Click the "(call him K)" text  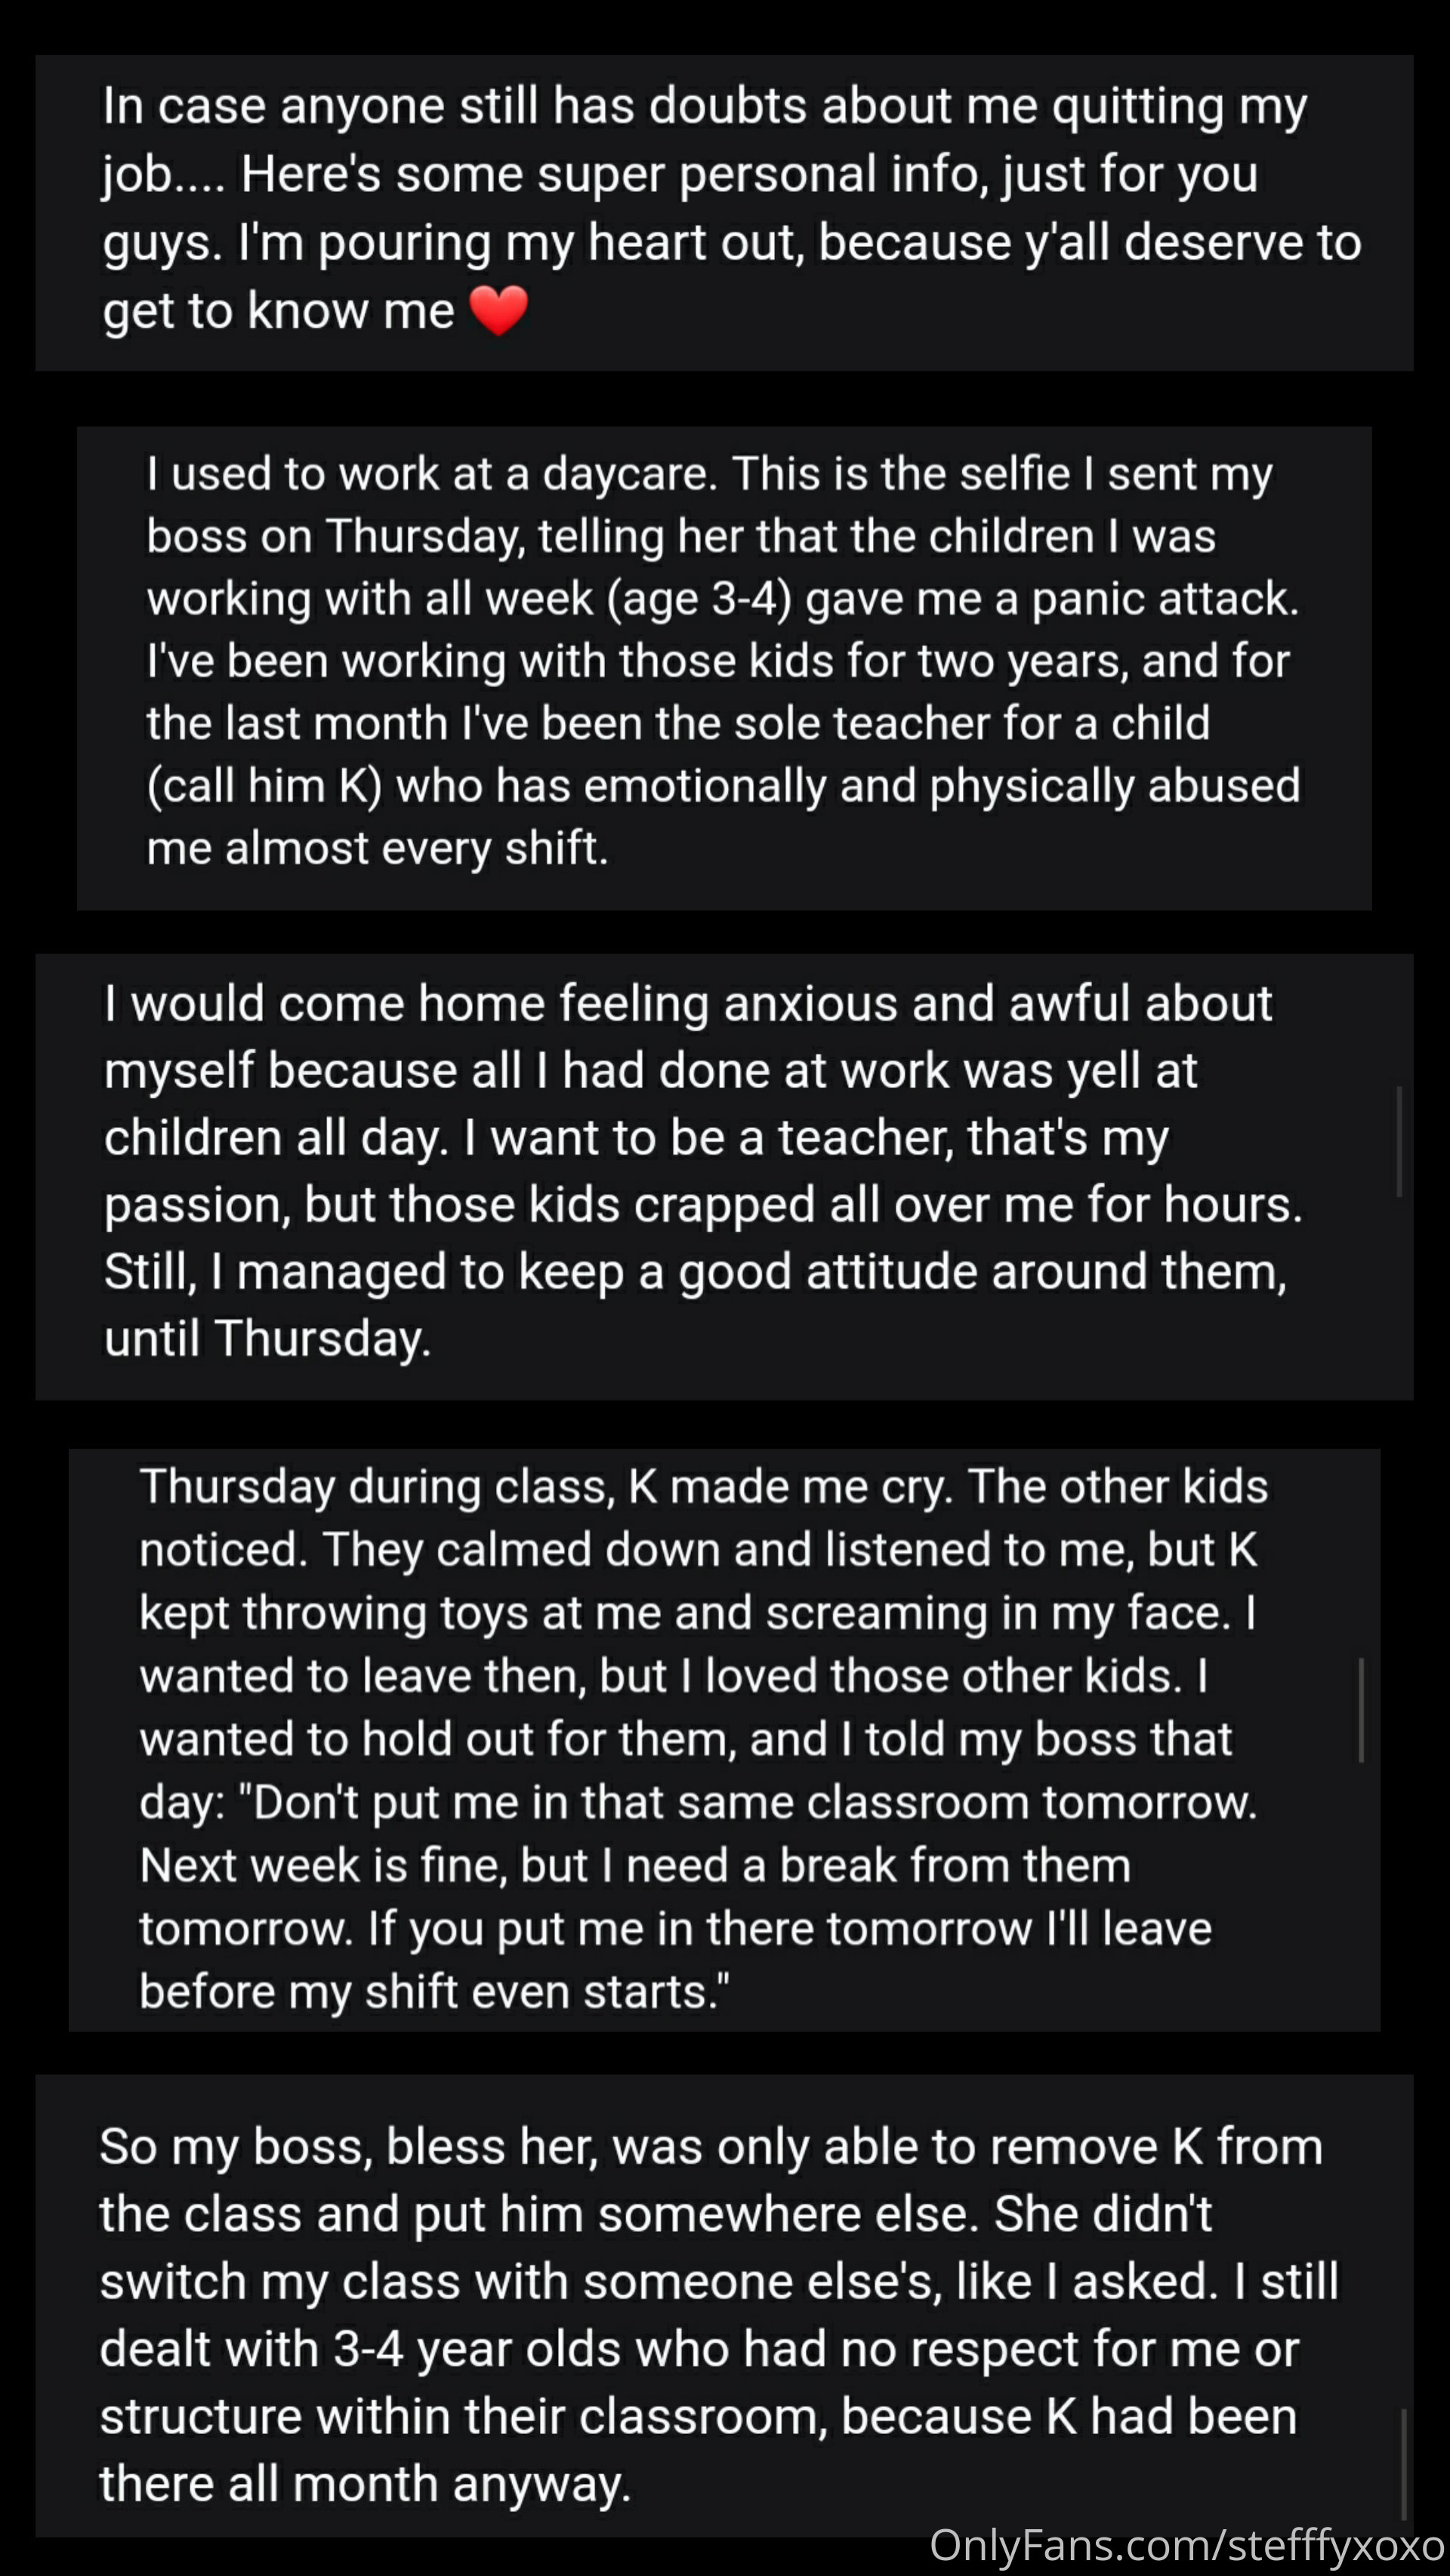(264, 786)
